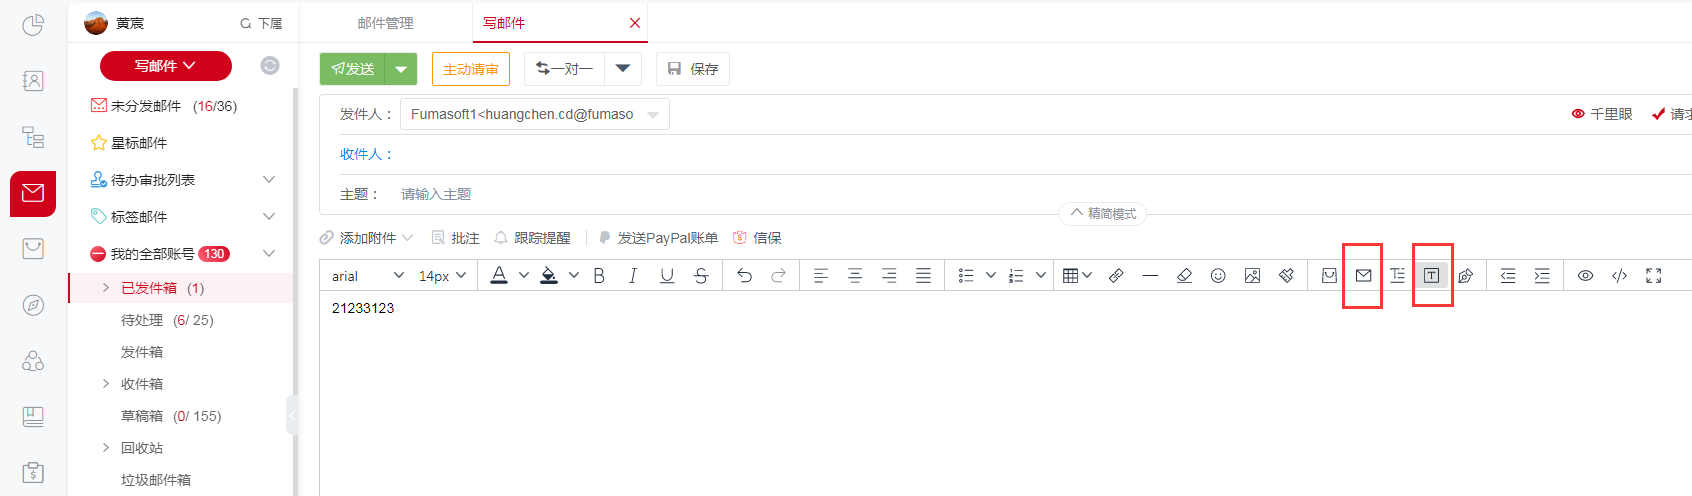This screenshot has height=496, width=1692.
Task: Toggle the 千里眼 tracking option
Action: (x=1602, y=114)
